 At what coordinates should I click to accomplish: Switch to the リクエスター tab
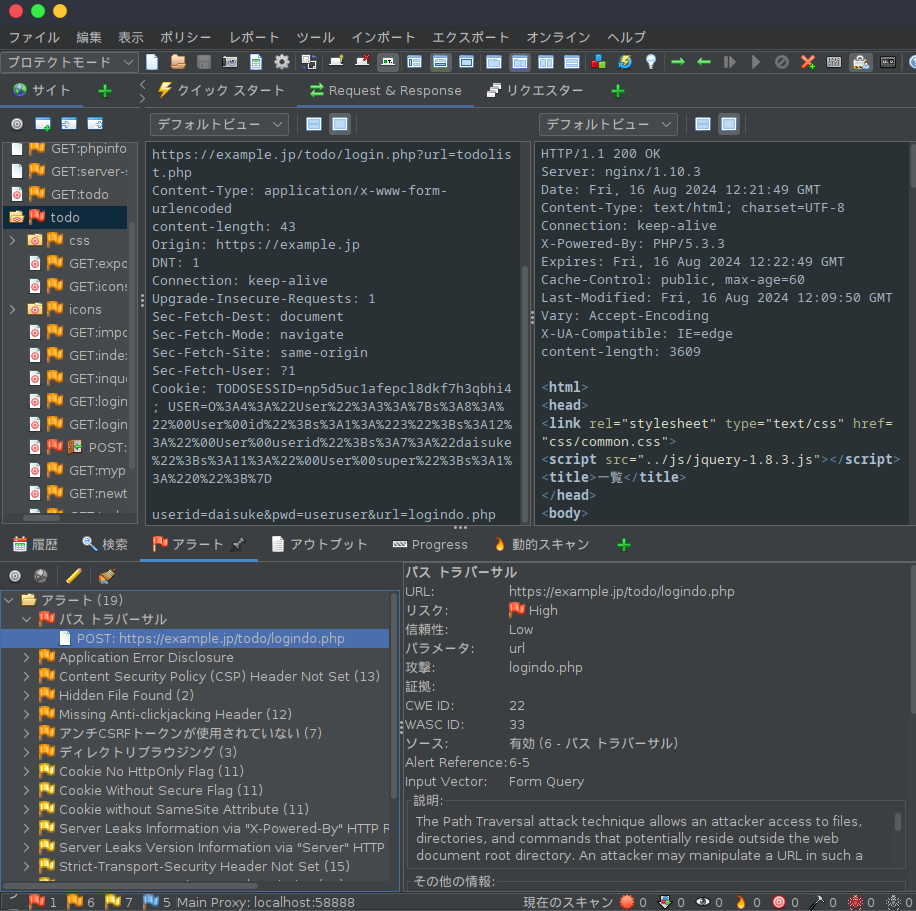point(535,91)
